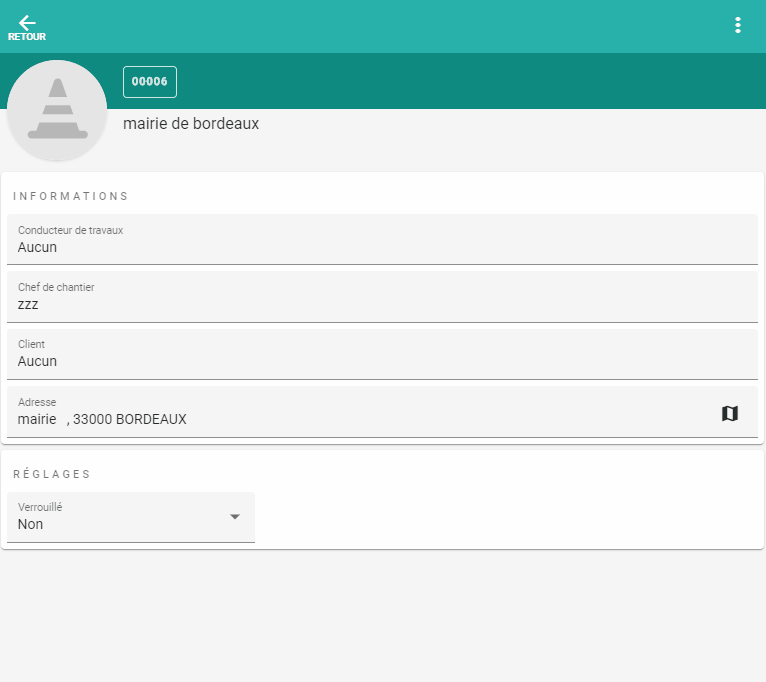The width and height of the screenshot is (766, 682).
Task: Click the RÉGLAGES section header
Action: click(x=52, y=474)
